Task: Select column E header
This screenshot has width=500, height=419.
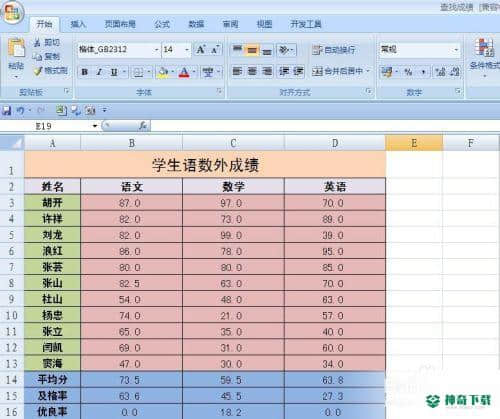Action: (x=414, y=143)
